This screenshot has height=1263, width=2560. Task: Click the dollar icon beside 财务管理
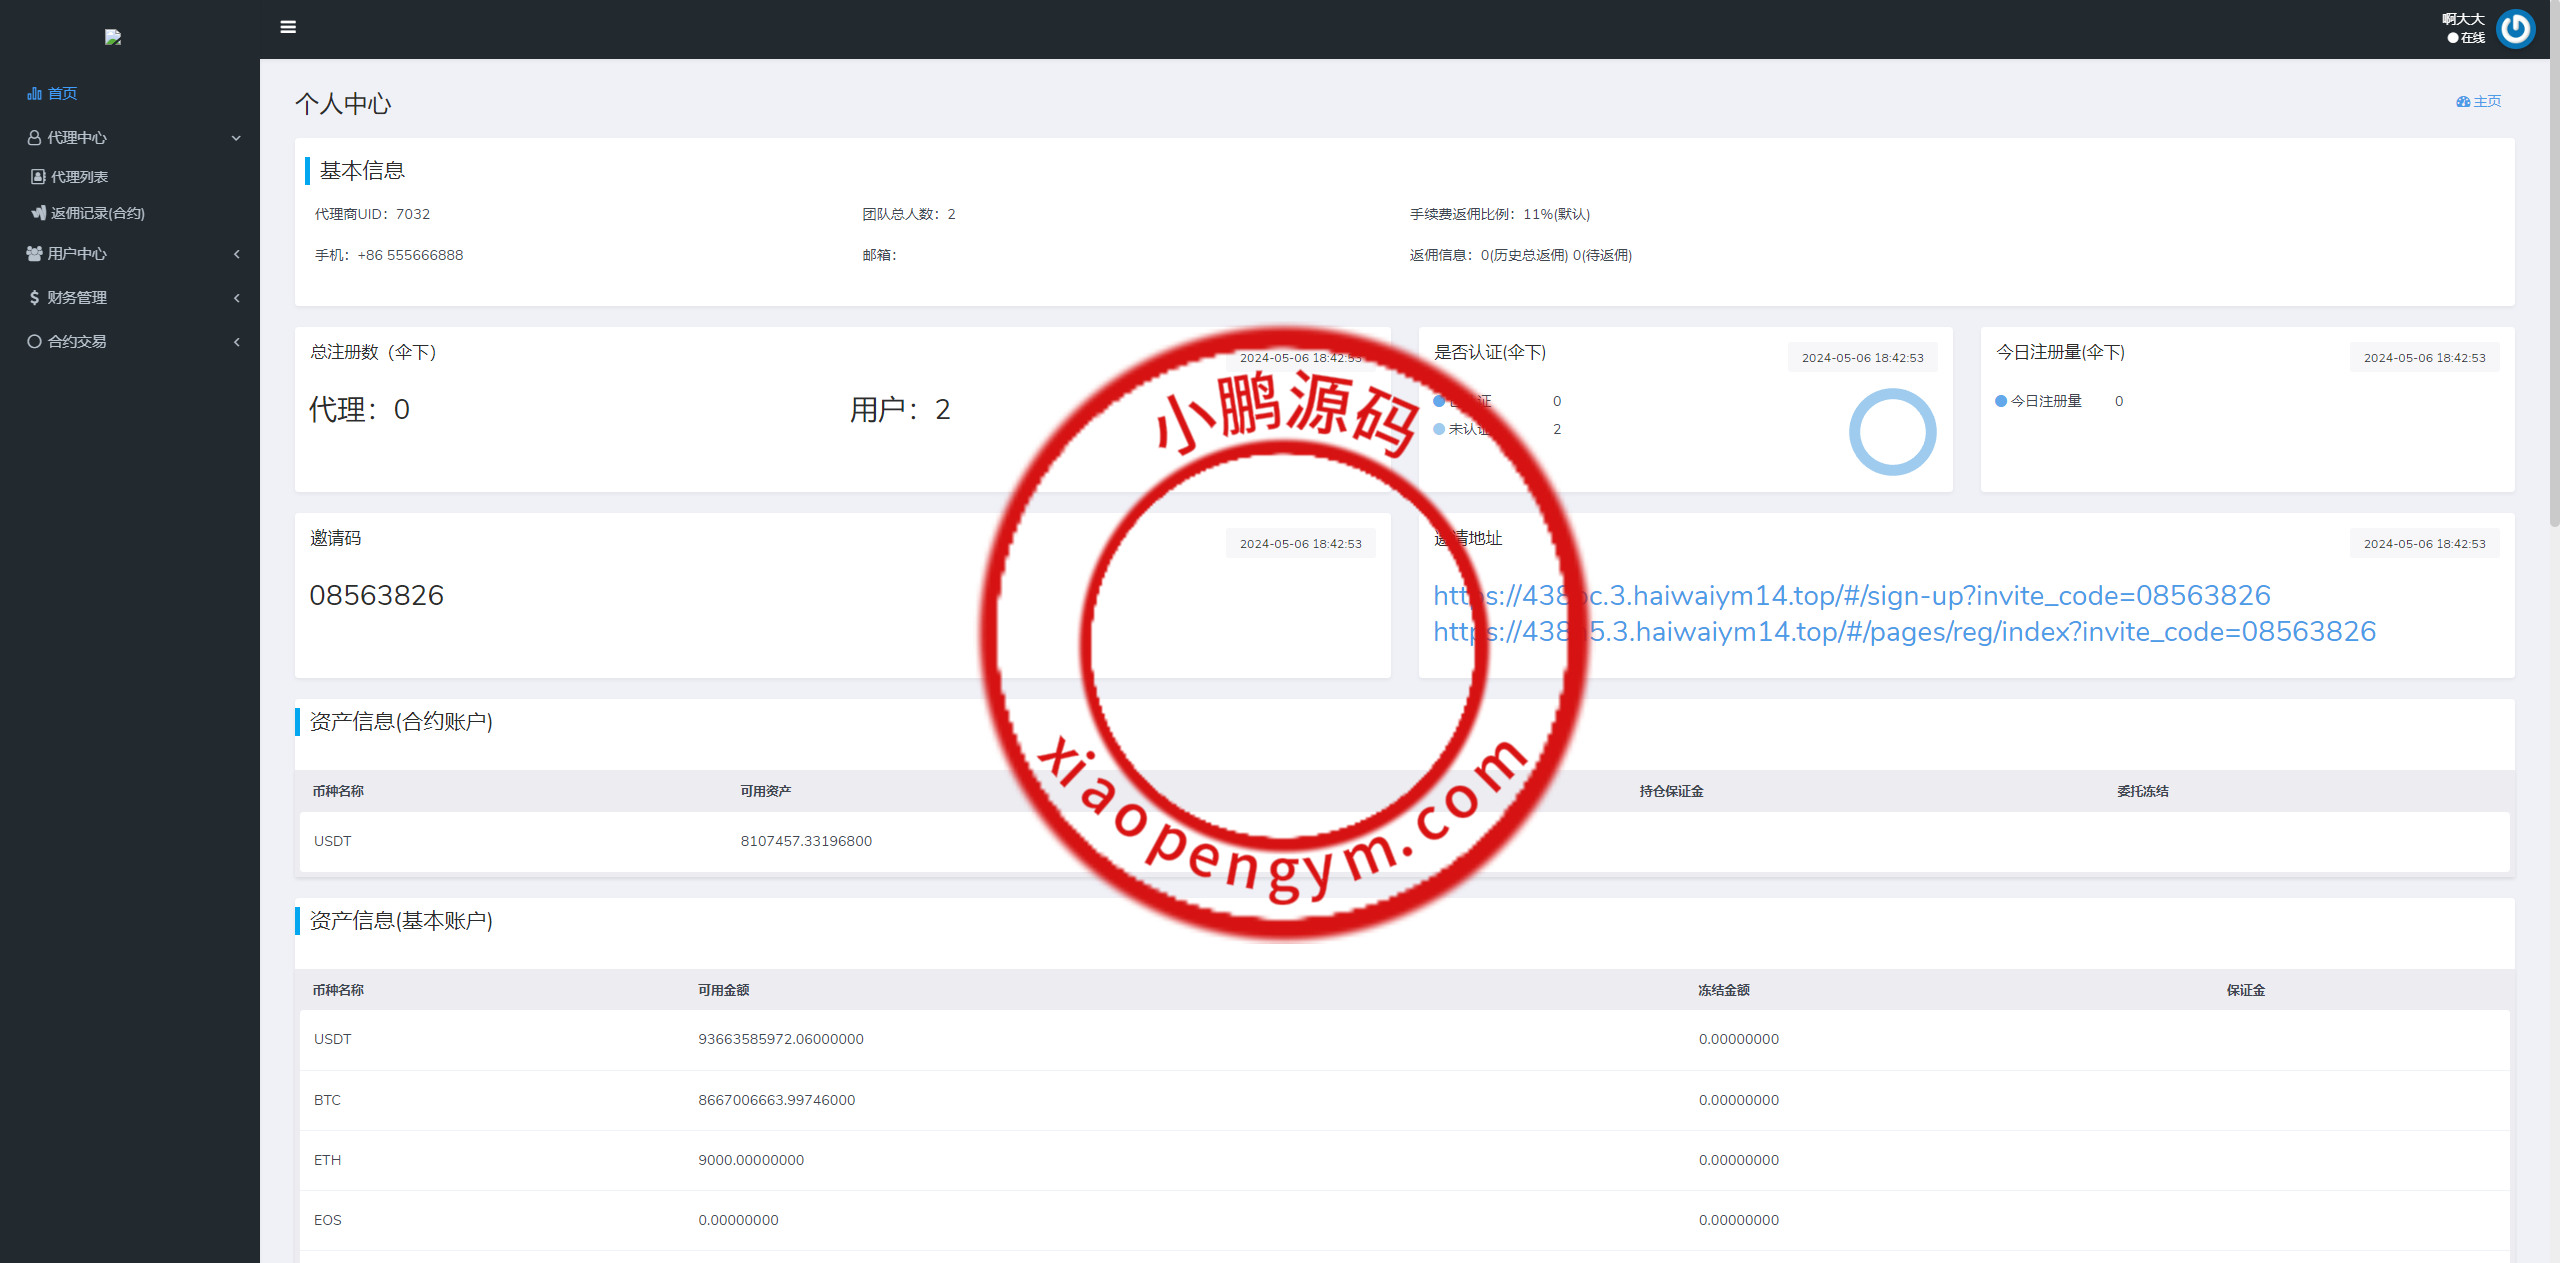point(34,298)
